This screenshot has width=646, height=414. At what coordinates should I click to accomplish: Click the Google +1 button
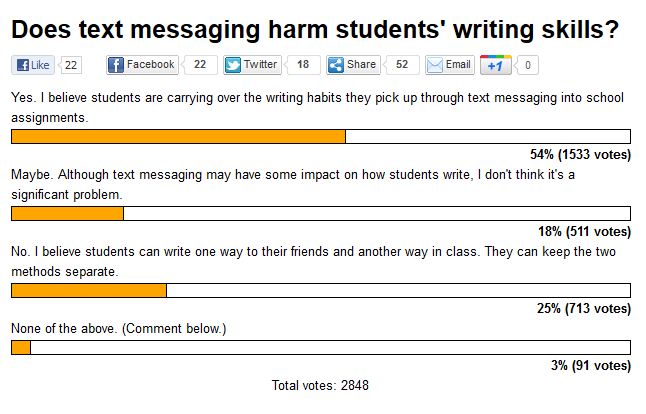tap(496, 65)
